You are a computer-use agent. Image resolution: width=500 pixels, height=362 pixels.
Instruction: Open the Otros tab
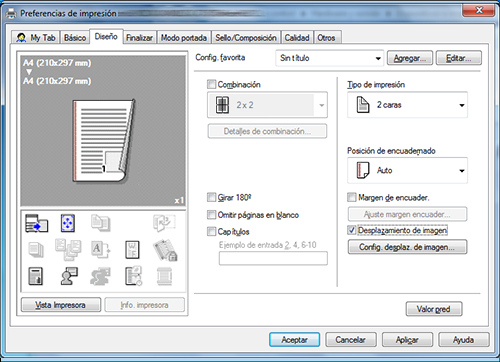coord(326,38)
